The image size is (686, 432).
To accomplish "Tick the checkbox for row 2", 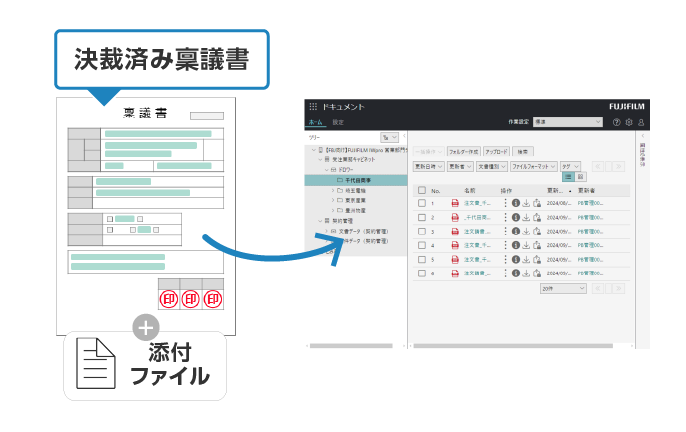I will click(422, 217).
